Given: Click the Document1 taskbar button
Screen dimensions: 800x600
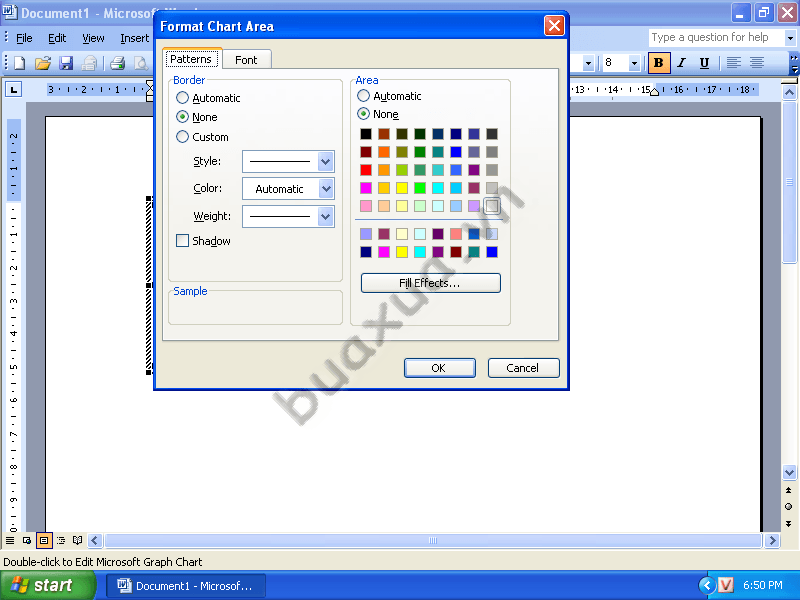Looking at the screenshot, I should (x=186, y=586).
